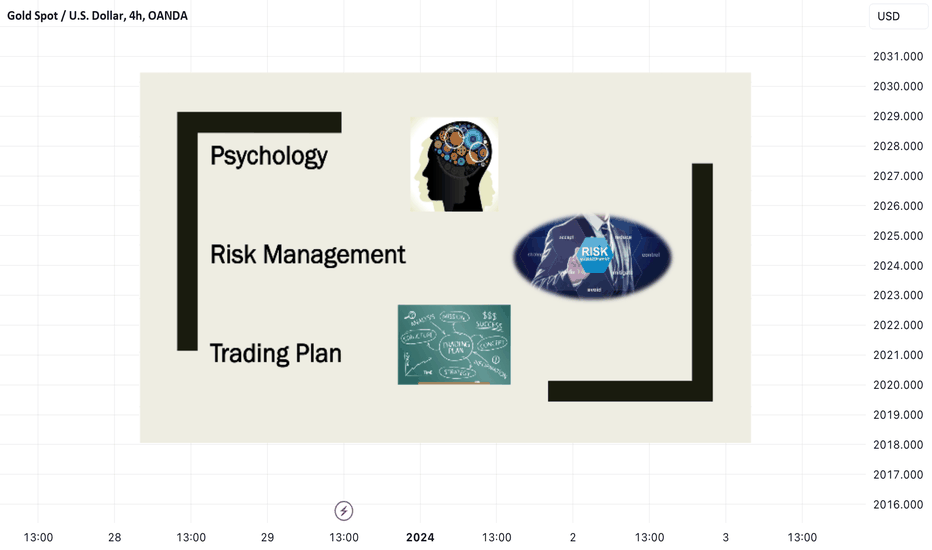The height and width of the screenshot is (550, 932).
Task: Click the 28 date label on time axis
Action: coord(115,538)
